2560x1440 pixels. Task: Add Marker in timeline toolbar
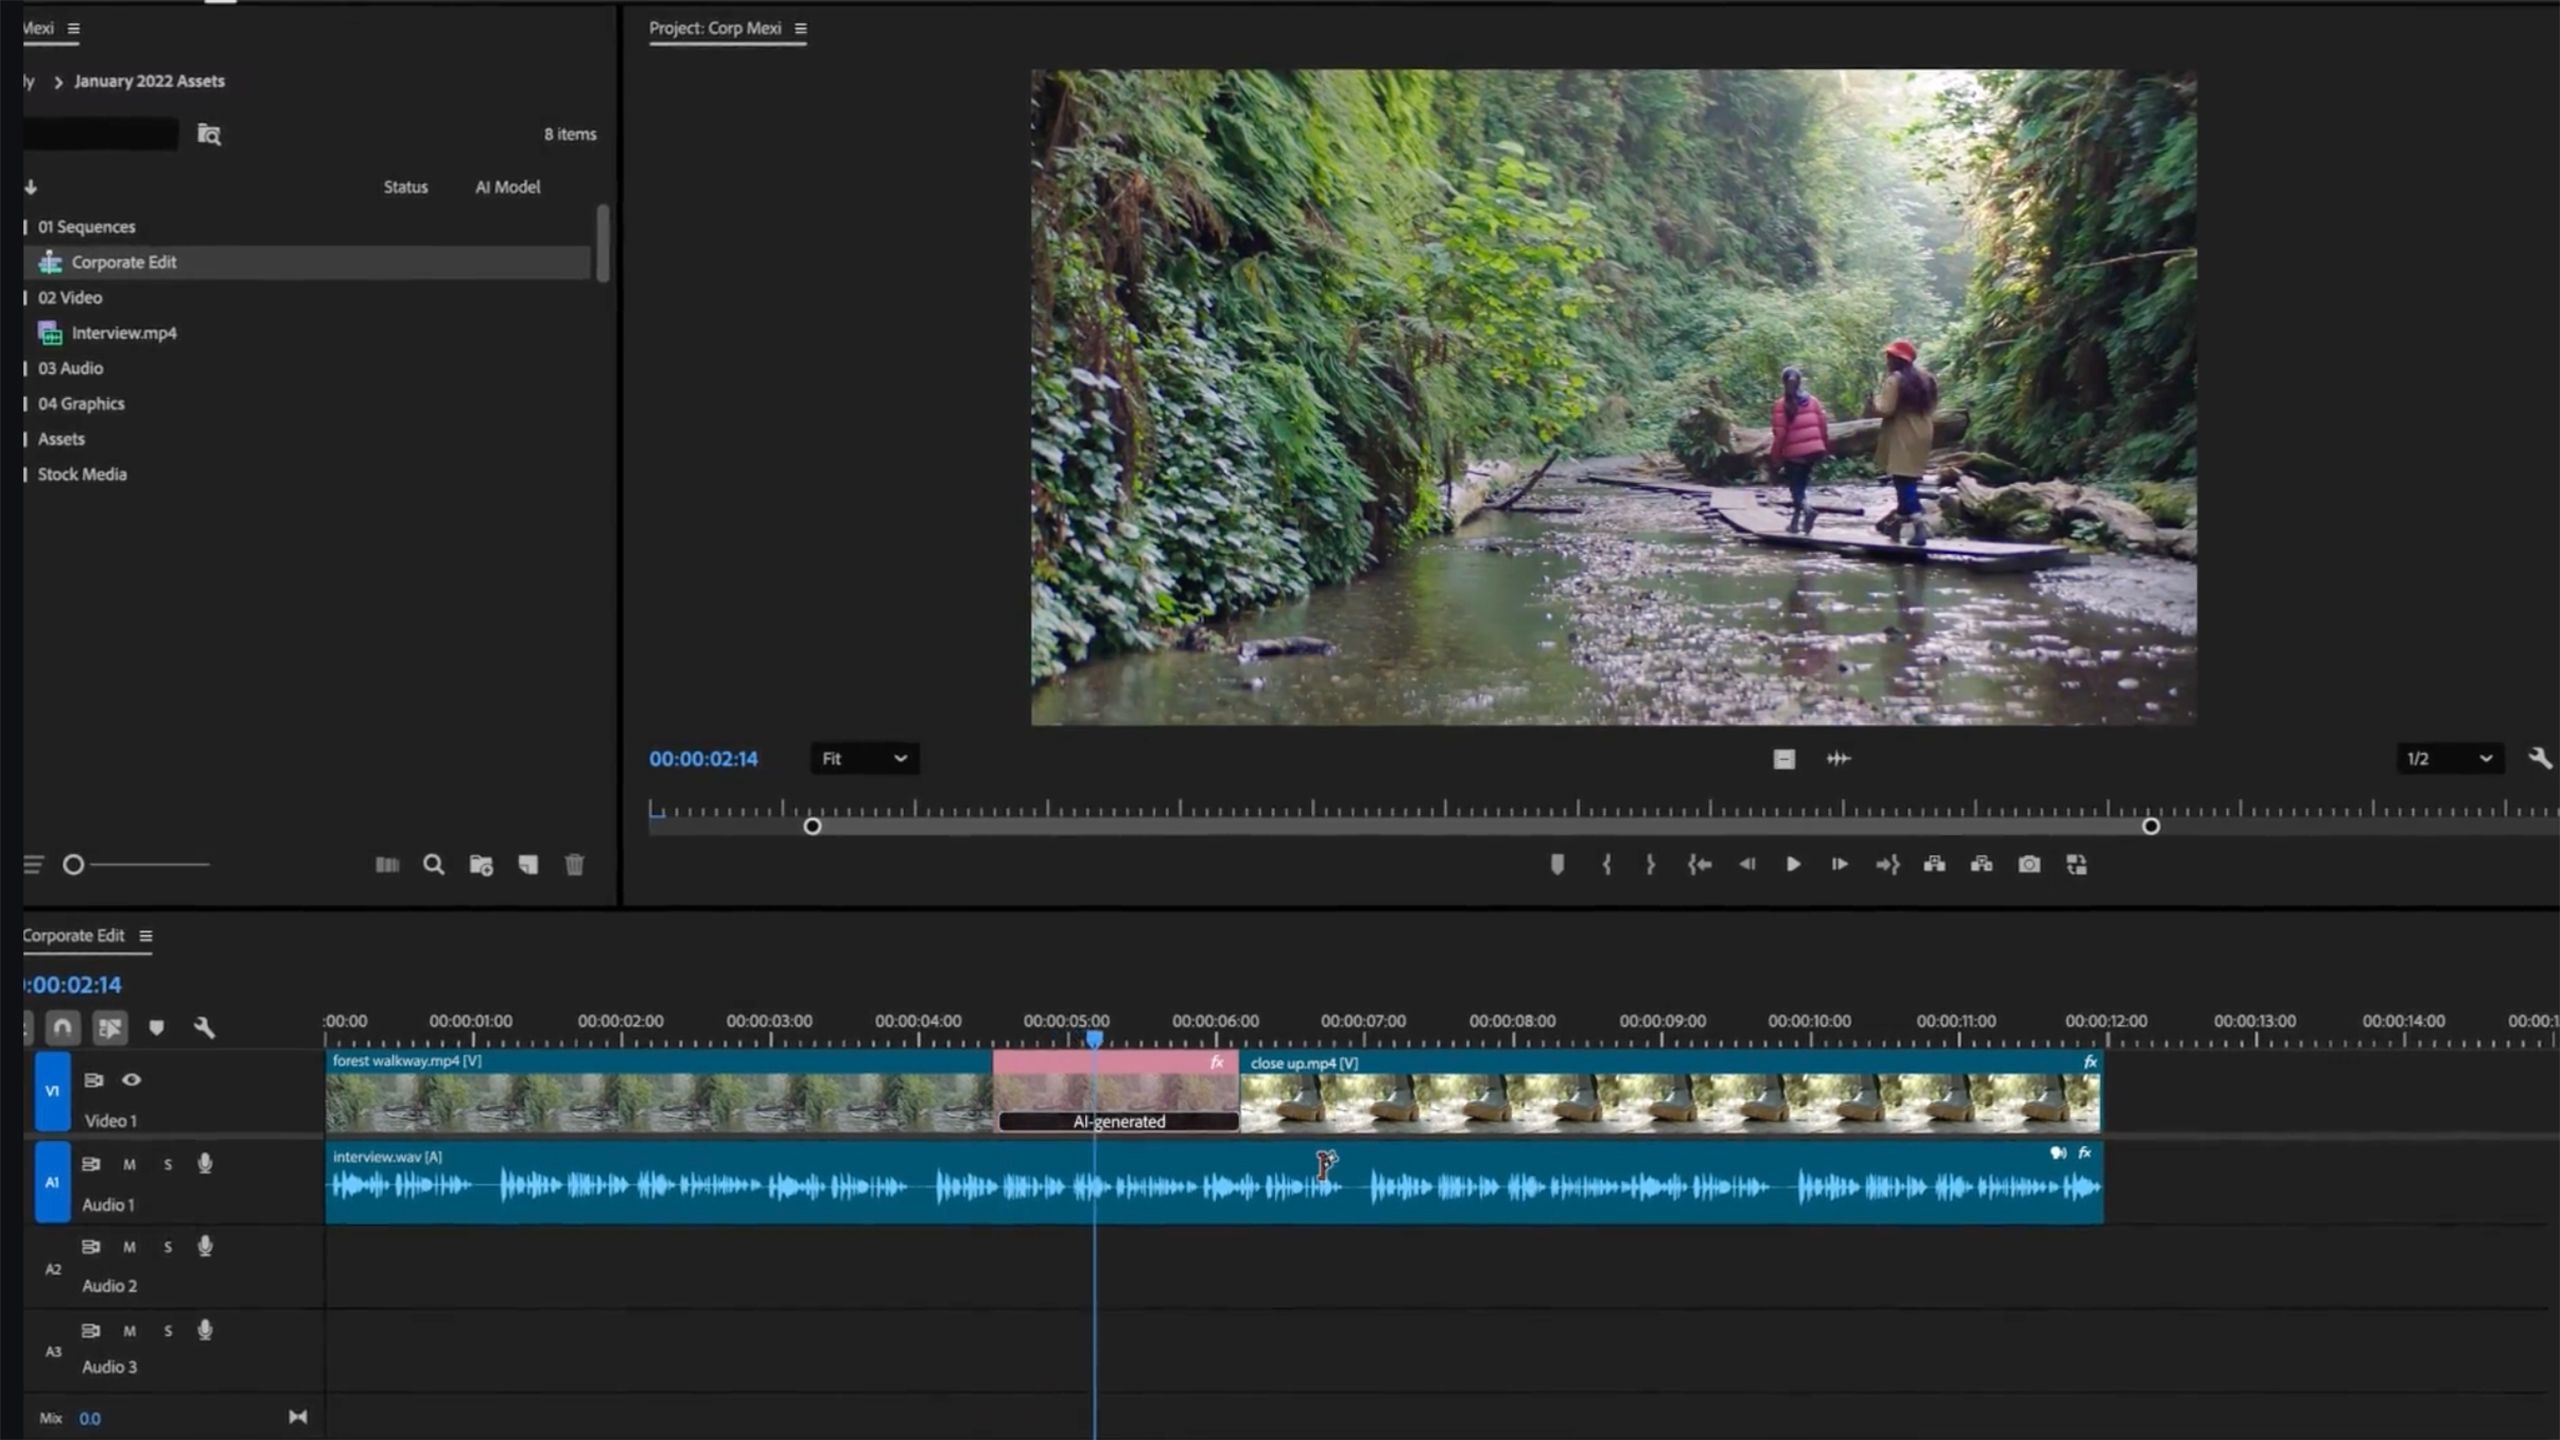[156, 1028]
